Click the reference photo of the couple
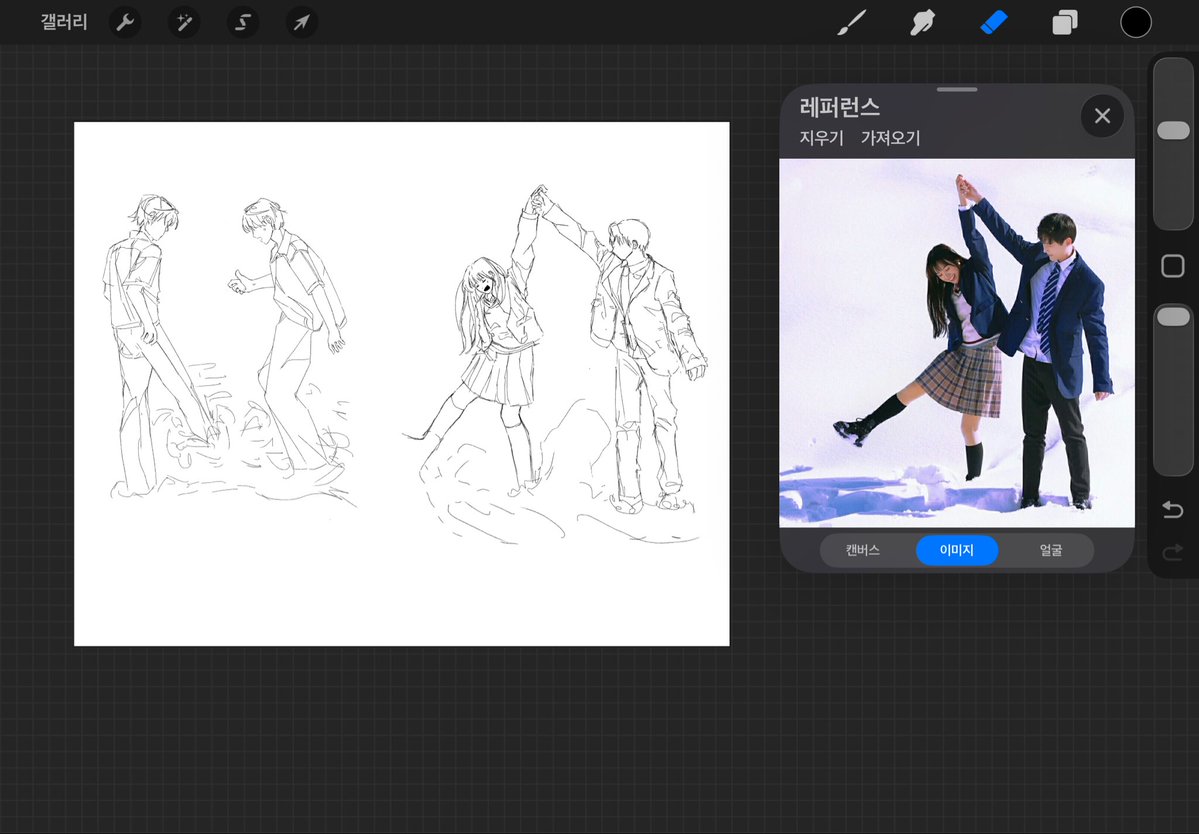This screenshot has height=834, width=1199. click(957, 343)
